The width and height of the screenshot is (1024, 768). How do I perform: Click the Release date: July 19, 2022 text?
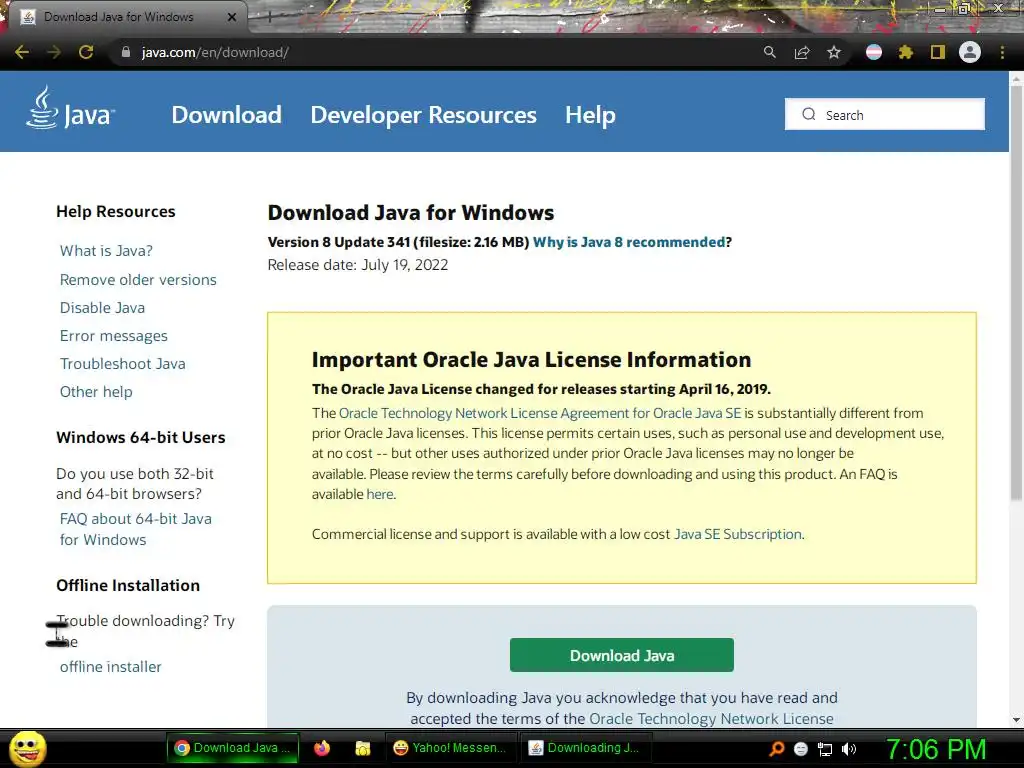point(358,265)
